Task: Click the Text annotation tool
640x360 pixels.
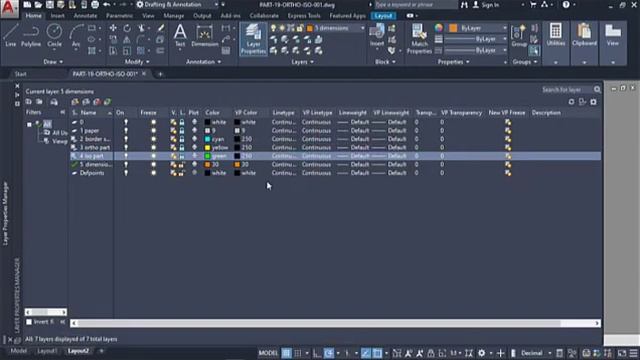Action: point(180,35)
